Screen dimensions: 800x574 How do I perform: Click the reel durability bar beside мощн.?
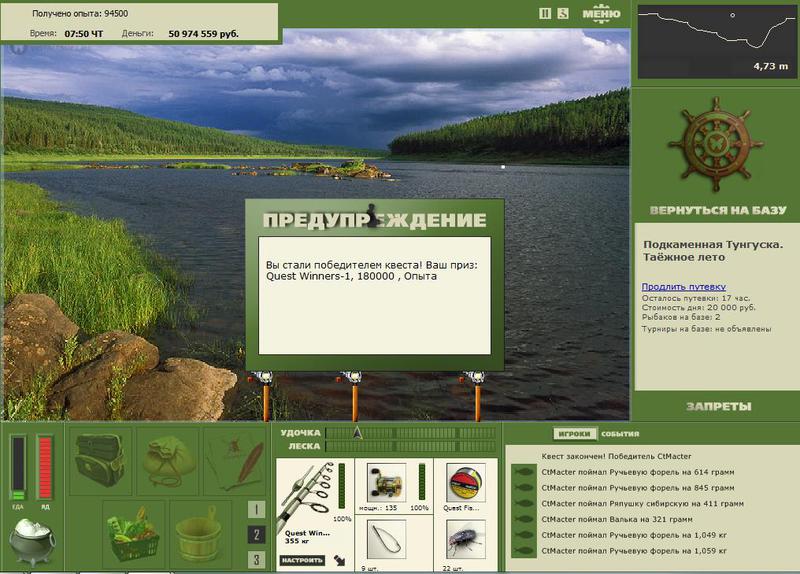tap(421, 482)
